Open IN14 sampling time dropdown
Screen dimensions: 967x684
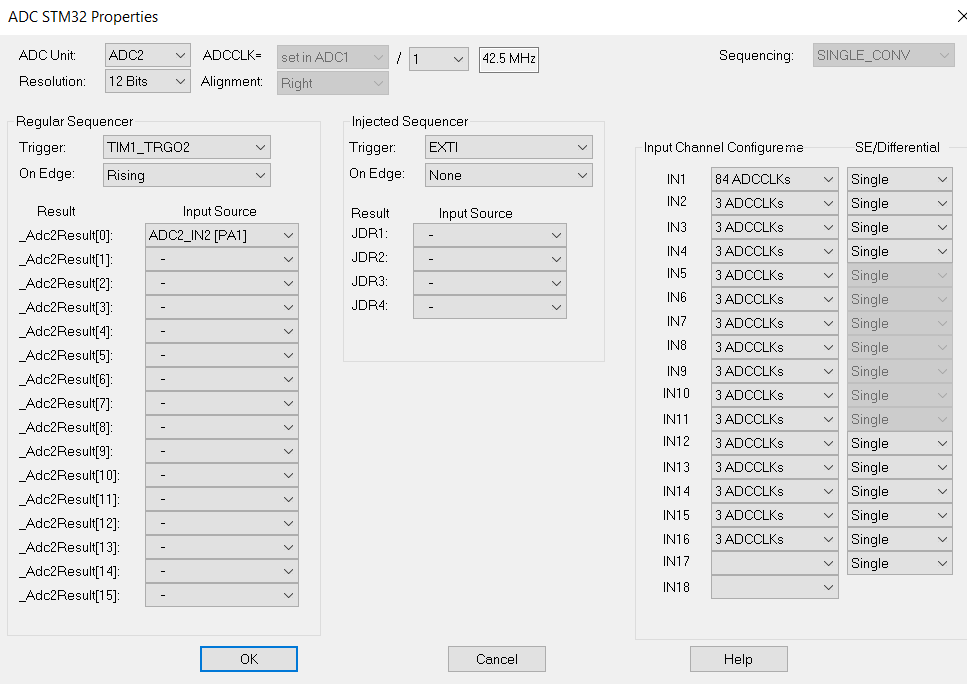click(775, 492)
